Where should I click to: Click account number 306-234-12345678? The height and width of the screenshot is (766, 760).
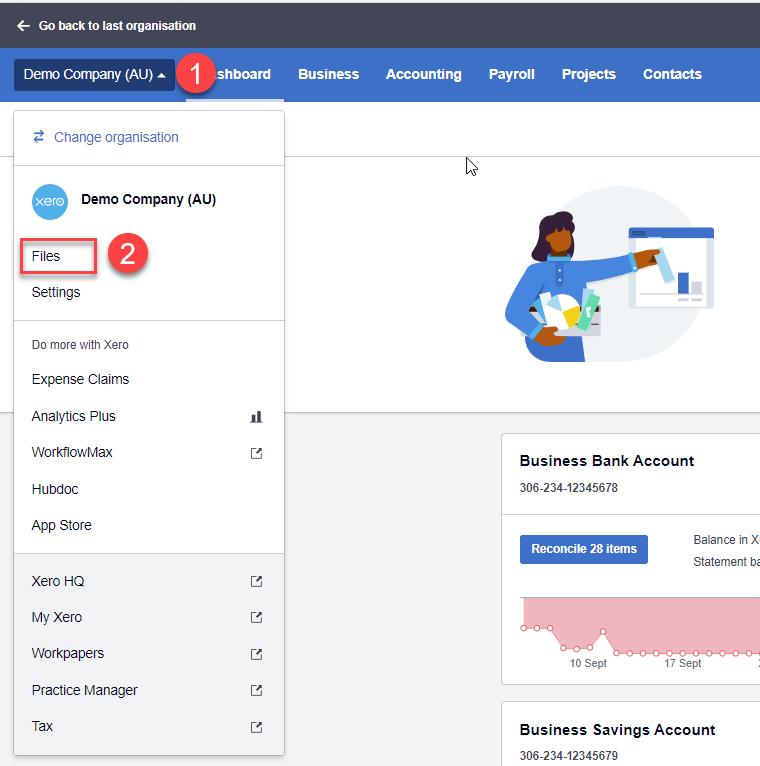[x=569, y=488]
